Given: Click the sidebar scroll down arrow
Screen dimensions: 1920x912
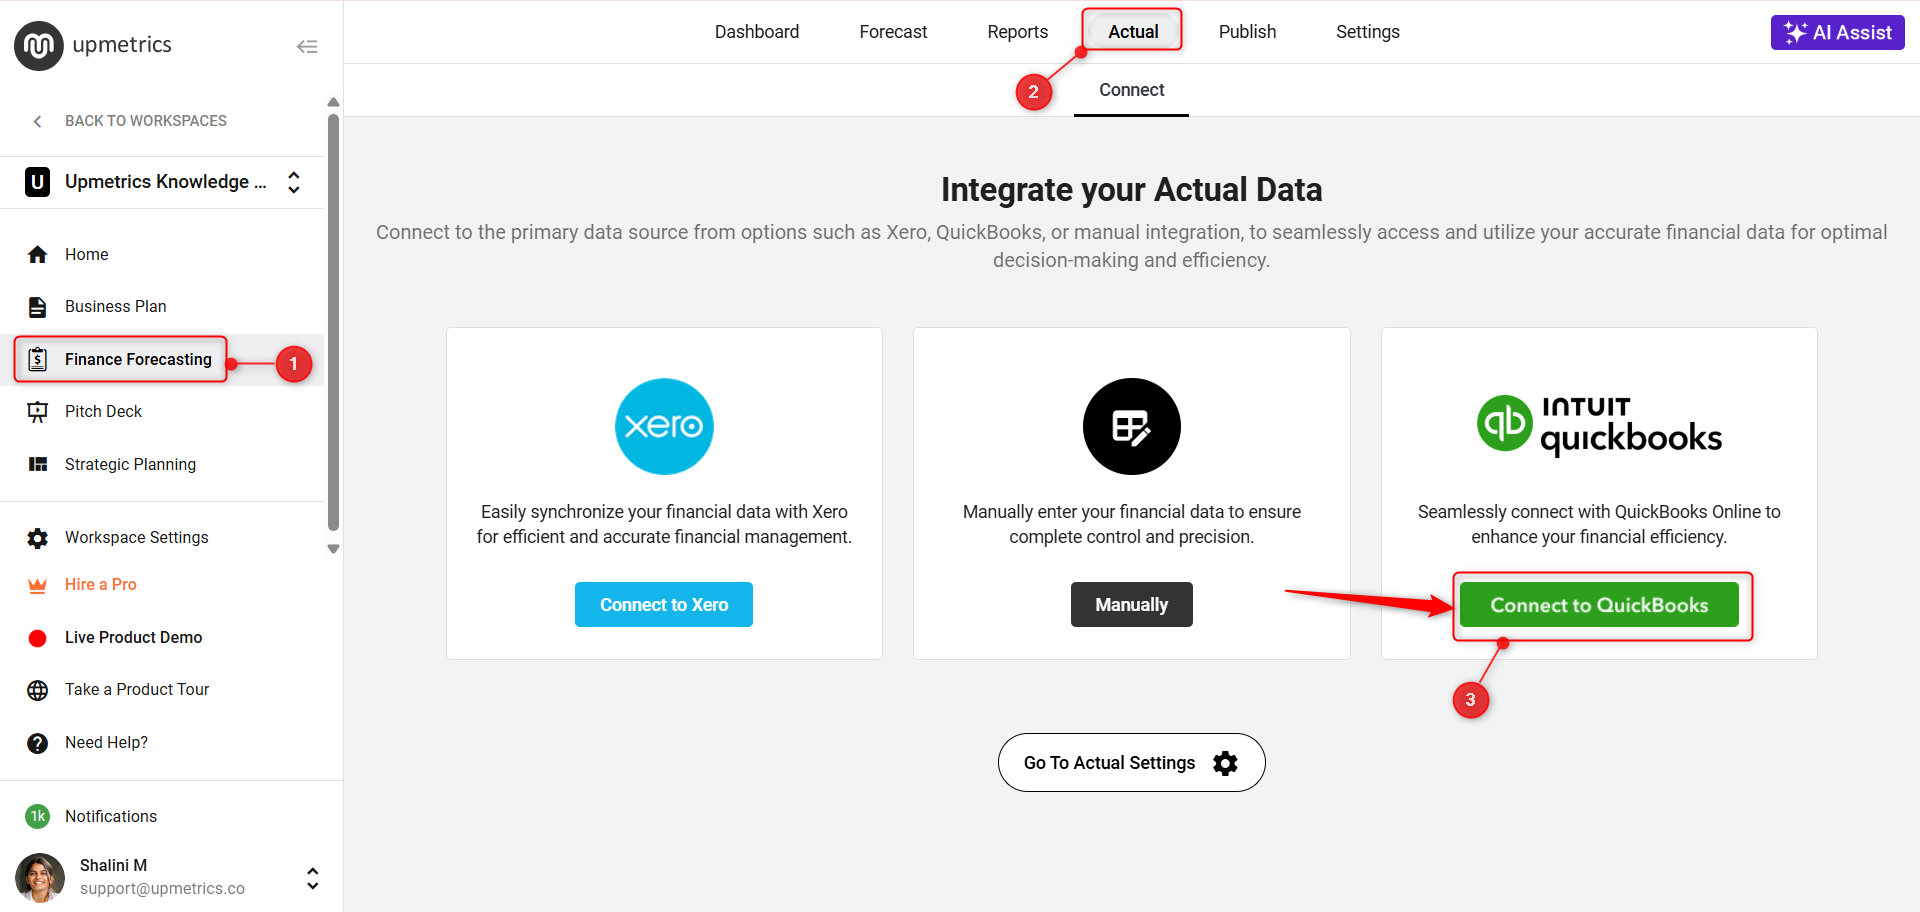Looking at the screenshot, I should click(334, 549).
